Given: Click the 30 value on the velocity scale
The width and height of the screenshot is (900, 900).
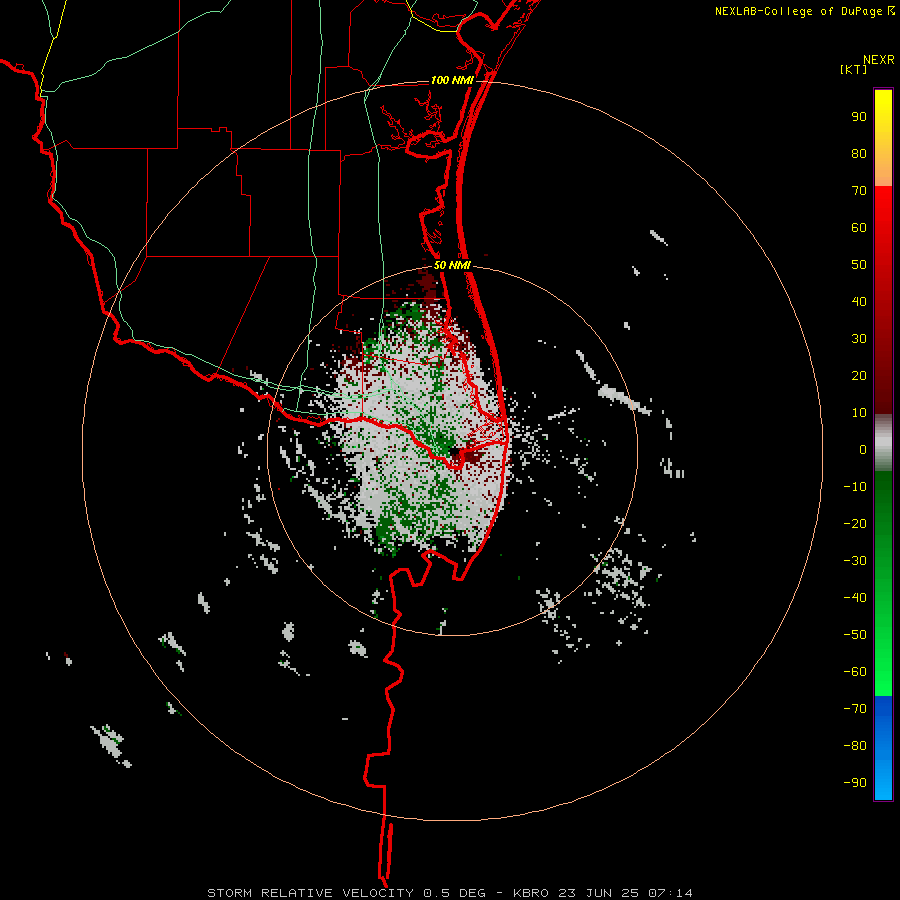Looking at the screenshot, I should click(859, 339).
